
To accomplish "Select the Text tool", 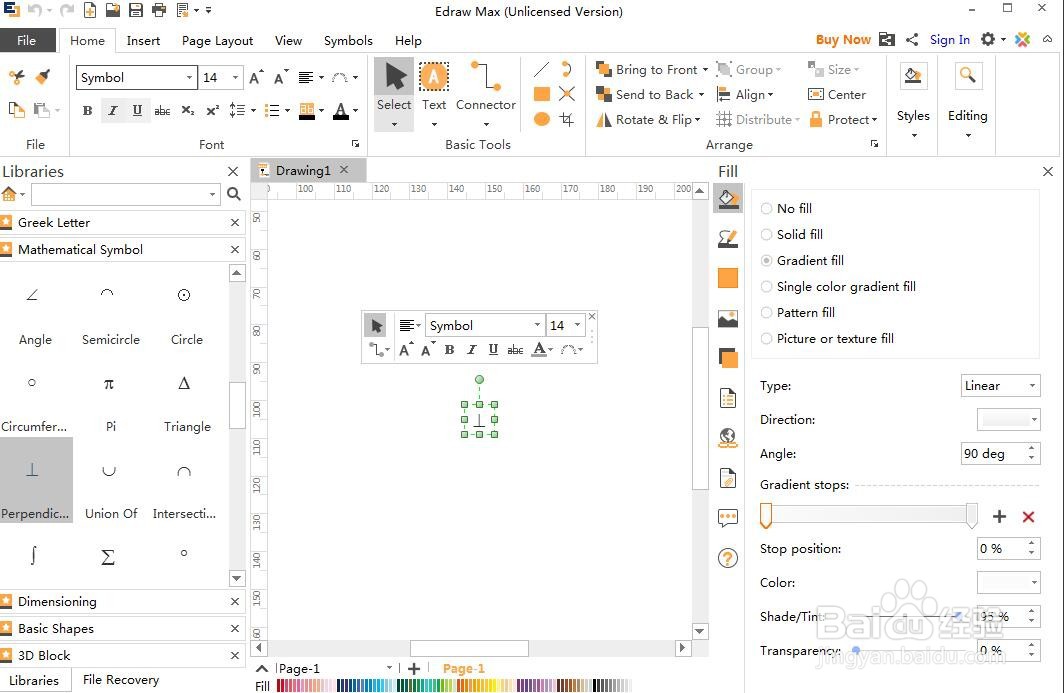I will tap(434, 87).
